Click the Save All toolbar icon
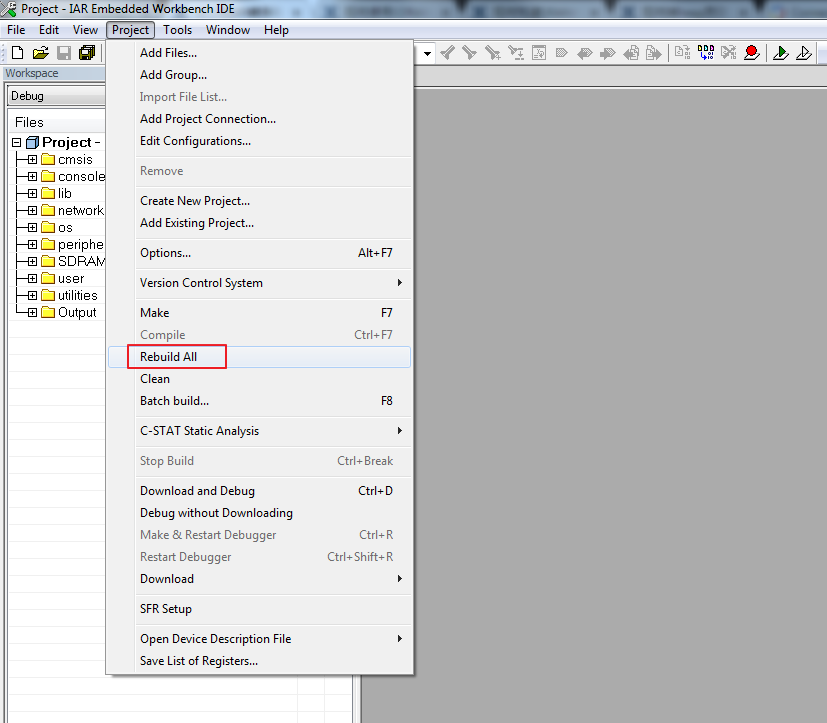This screenshot has width=827, height=723. tap(87, 53)
